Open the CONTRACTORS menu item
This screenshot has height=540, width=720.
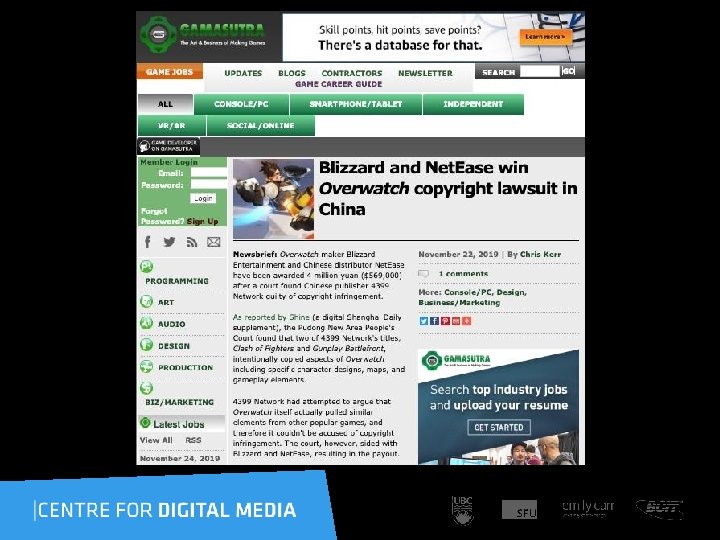coord(352,73)
